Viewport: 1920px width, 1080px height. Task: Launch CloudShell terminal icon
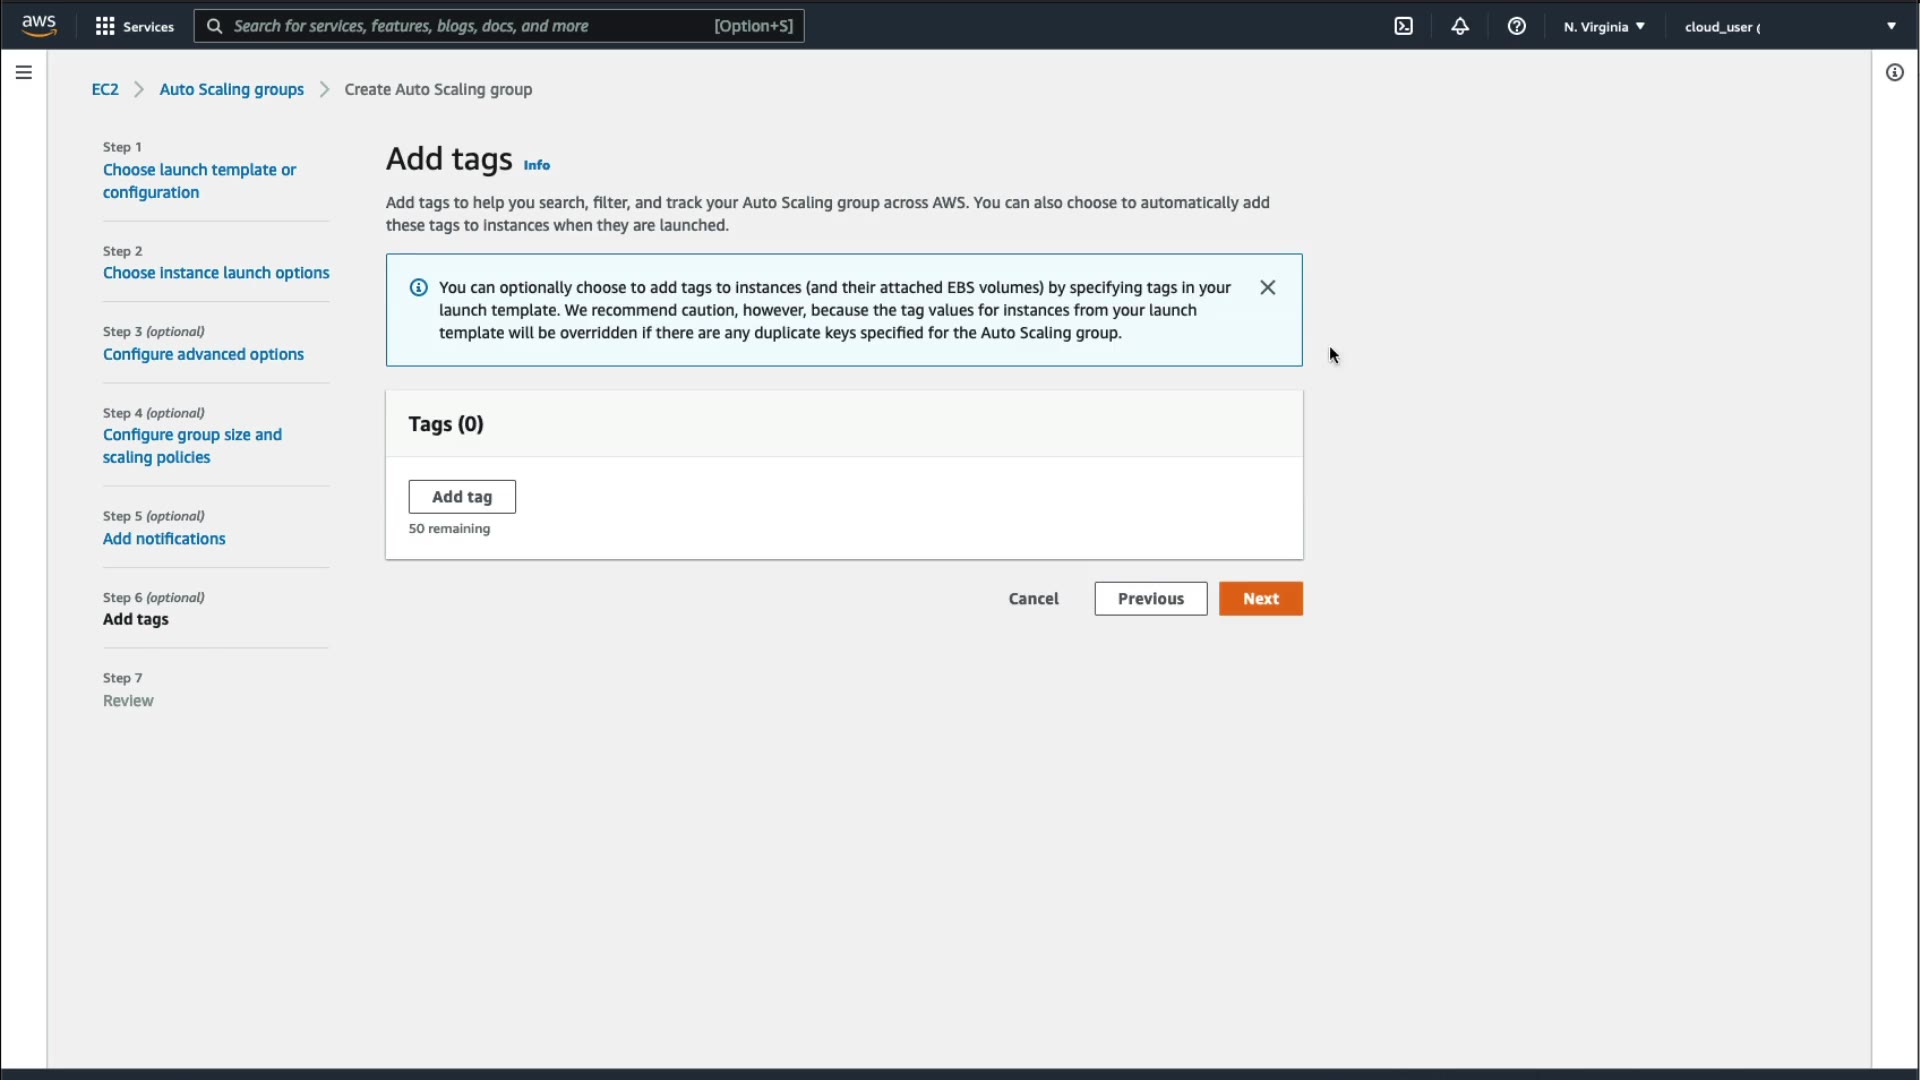[x=1404, y=26]
